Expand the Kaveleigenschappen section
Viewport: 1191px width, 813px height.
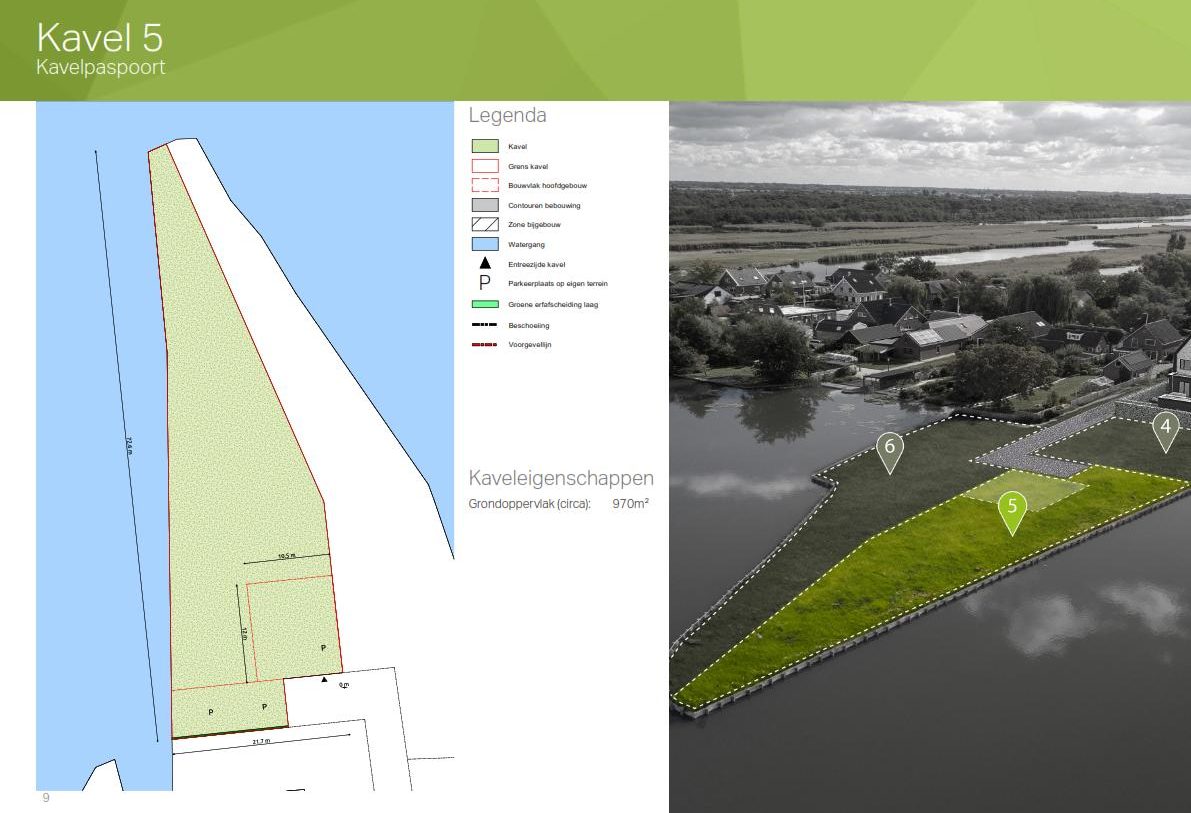pyautogui.click(x=560, y=478)
